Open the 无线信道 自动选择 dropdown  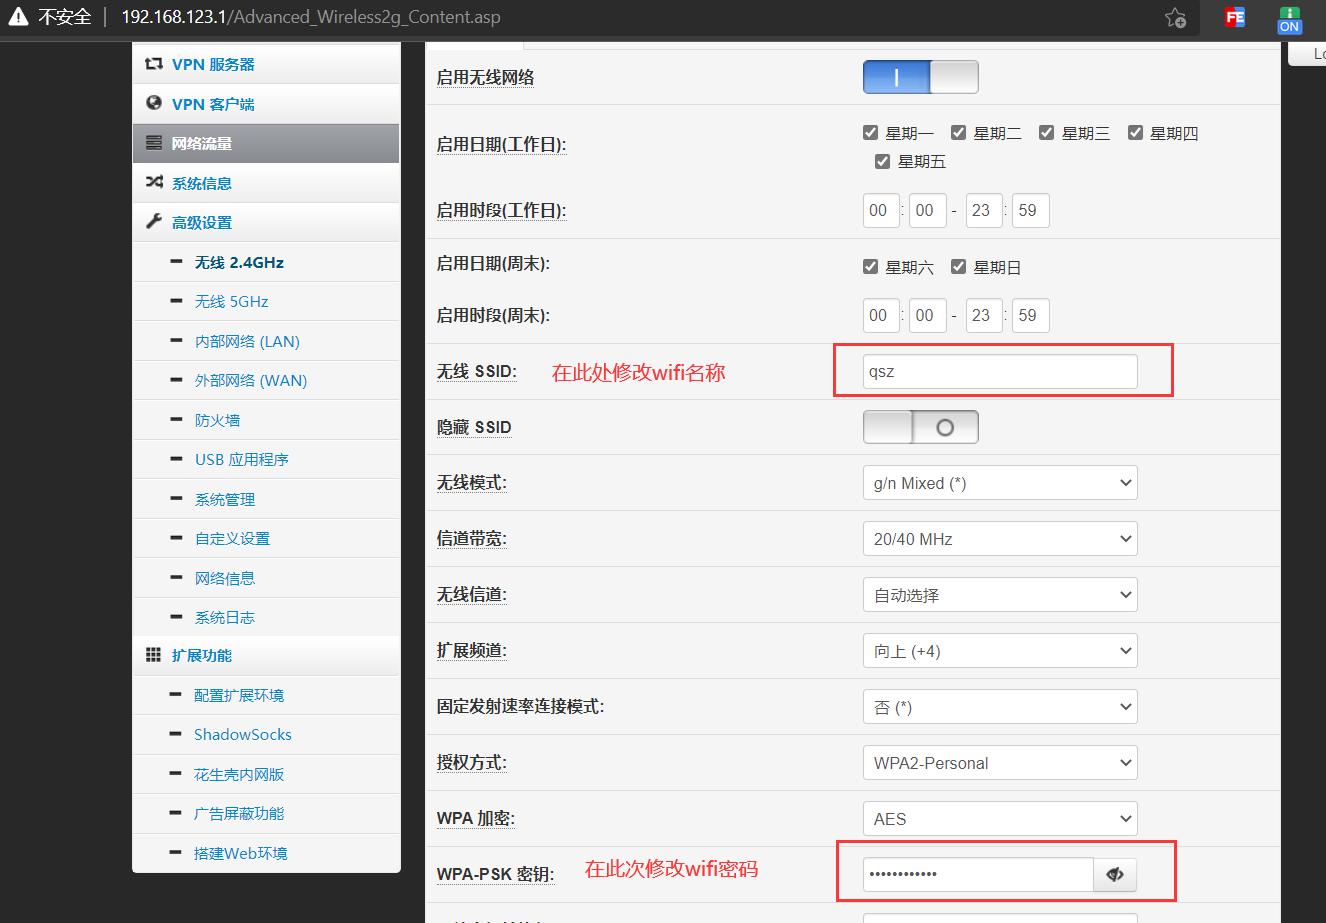coord(999,594)
